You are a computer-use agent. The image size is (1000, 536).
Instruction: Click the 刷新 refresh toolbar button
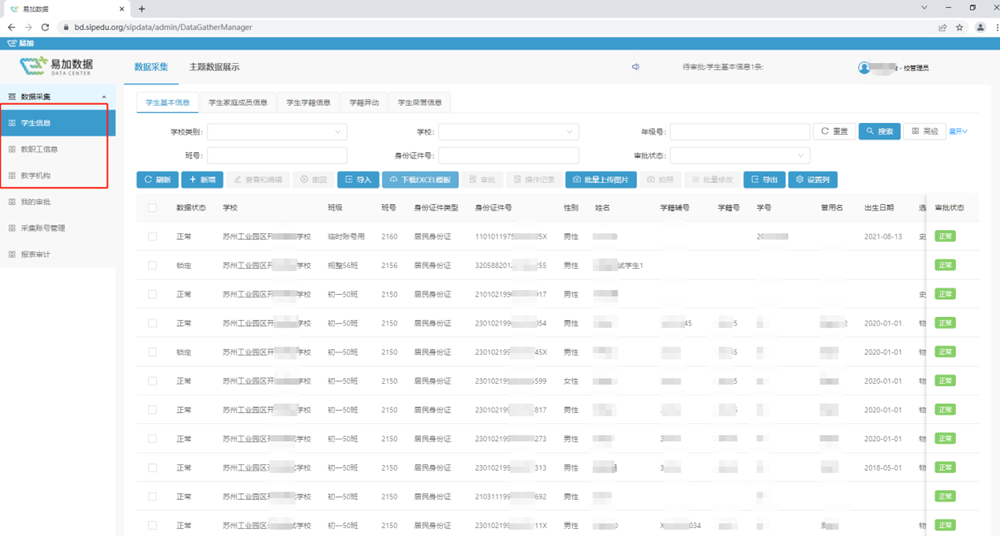(158, 180)
